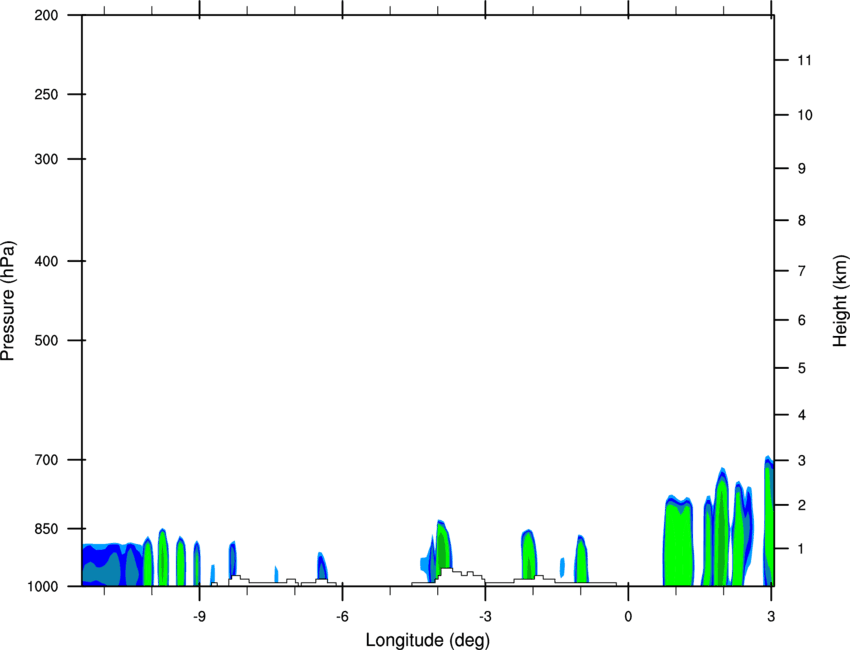Viewport: 850px width, 650px height.
Task: Click pressure tick label 300
Action: 46,159
